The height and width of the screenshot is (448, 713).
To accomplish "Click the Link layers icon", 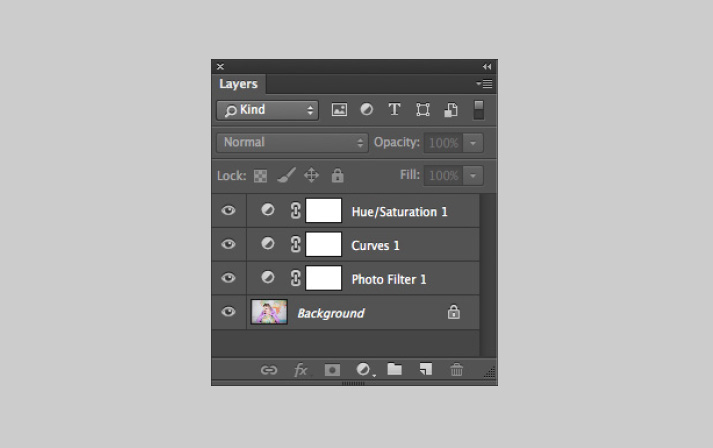I will point(269,370).
